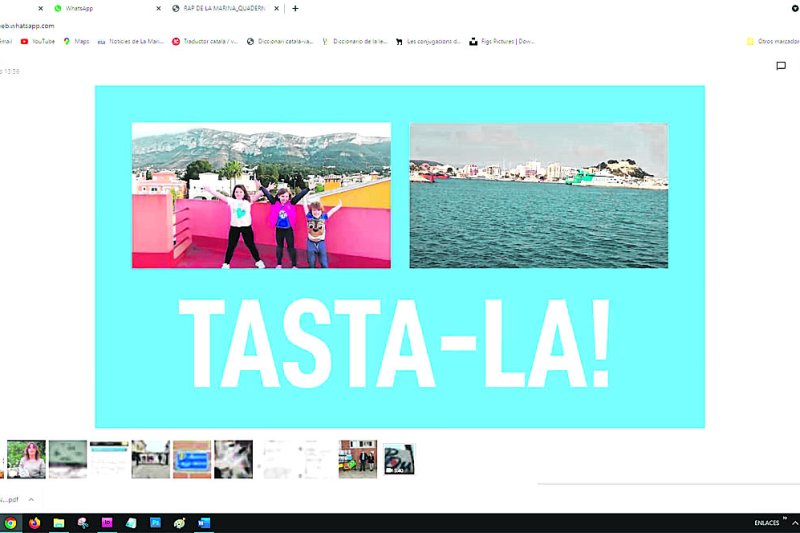Open the Maps bookmark
Viewport: 800px width, 533px height.
tap(76, 41)
